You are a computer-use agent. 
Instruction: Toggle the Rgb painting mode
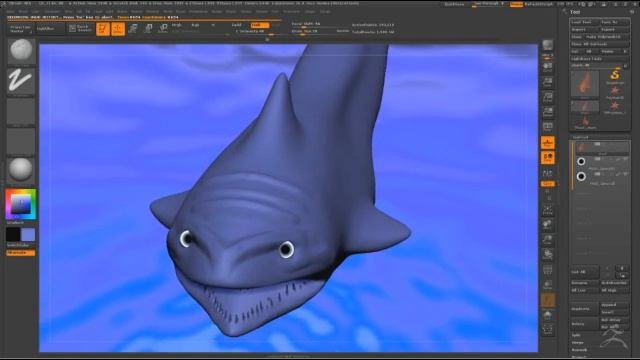[196, 25]
